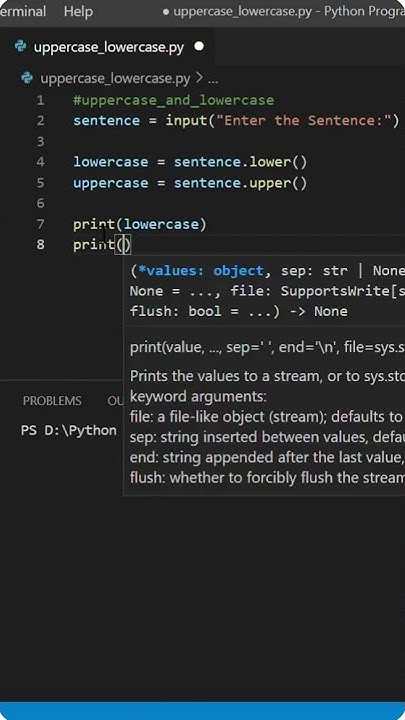Click the chevron separator in the breadcrumb
The width and height of the screenshot is (405, 720).
(x=199, y=79)
